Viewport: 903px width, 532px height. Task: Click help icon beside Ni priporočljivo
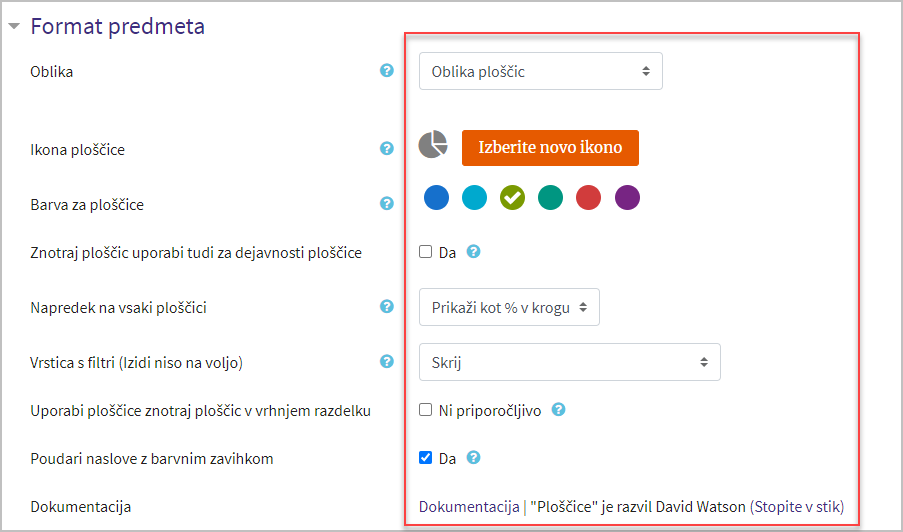point(559,409)
